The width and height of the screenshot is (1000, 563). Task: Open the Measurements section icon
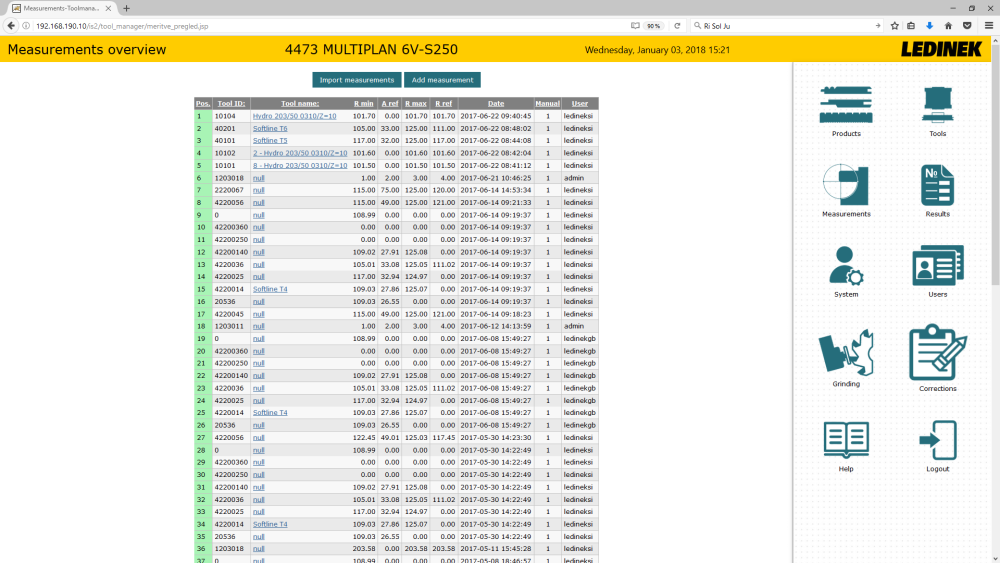pyautogui.click(x=846, y=185)
